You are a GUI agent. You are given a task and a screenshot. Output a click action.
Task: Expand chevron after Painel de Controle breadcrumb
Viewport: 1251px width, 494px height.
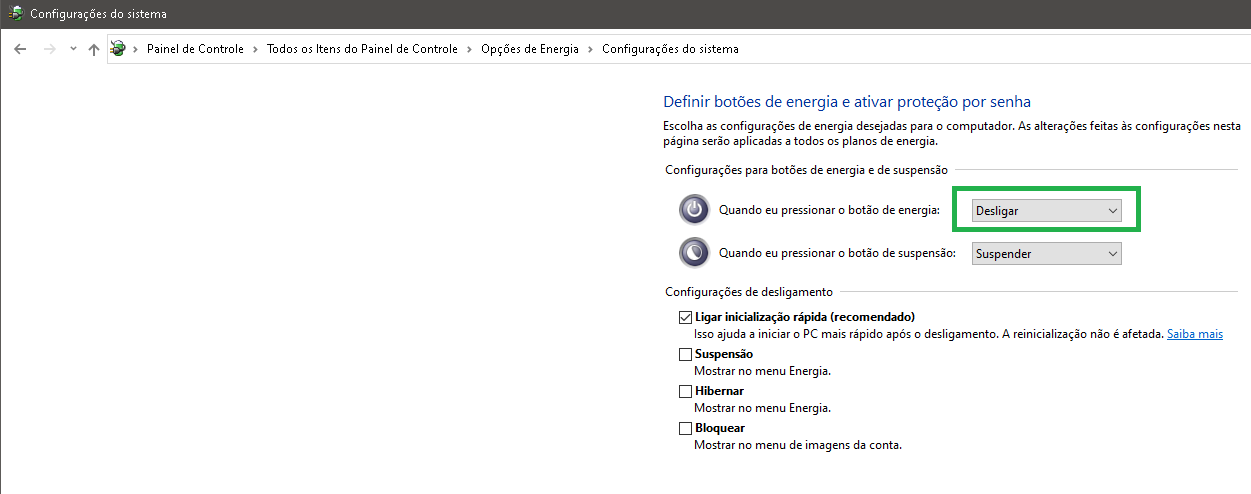(255, 49)
